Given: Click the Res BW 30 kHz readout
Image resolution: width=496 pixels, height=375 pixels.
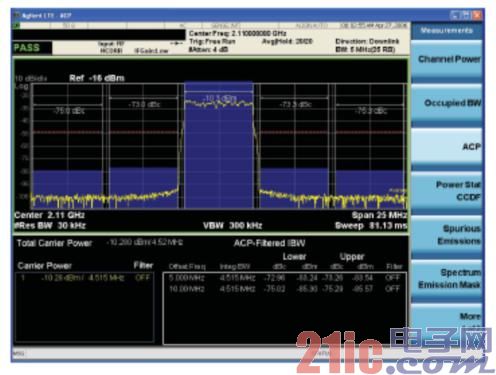Looking at the screenshot, I should [x=50, y=226].
